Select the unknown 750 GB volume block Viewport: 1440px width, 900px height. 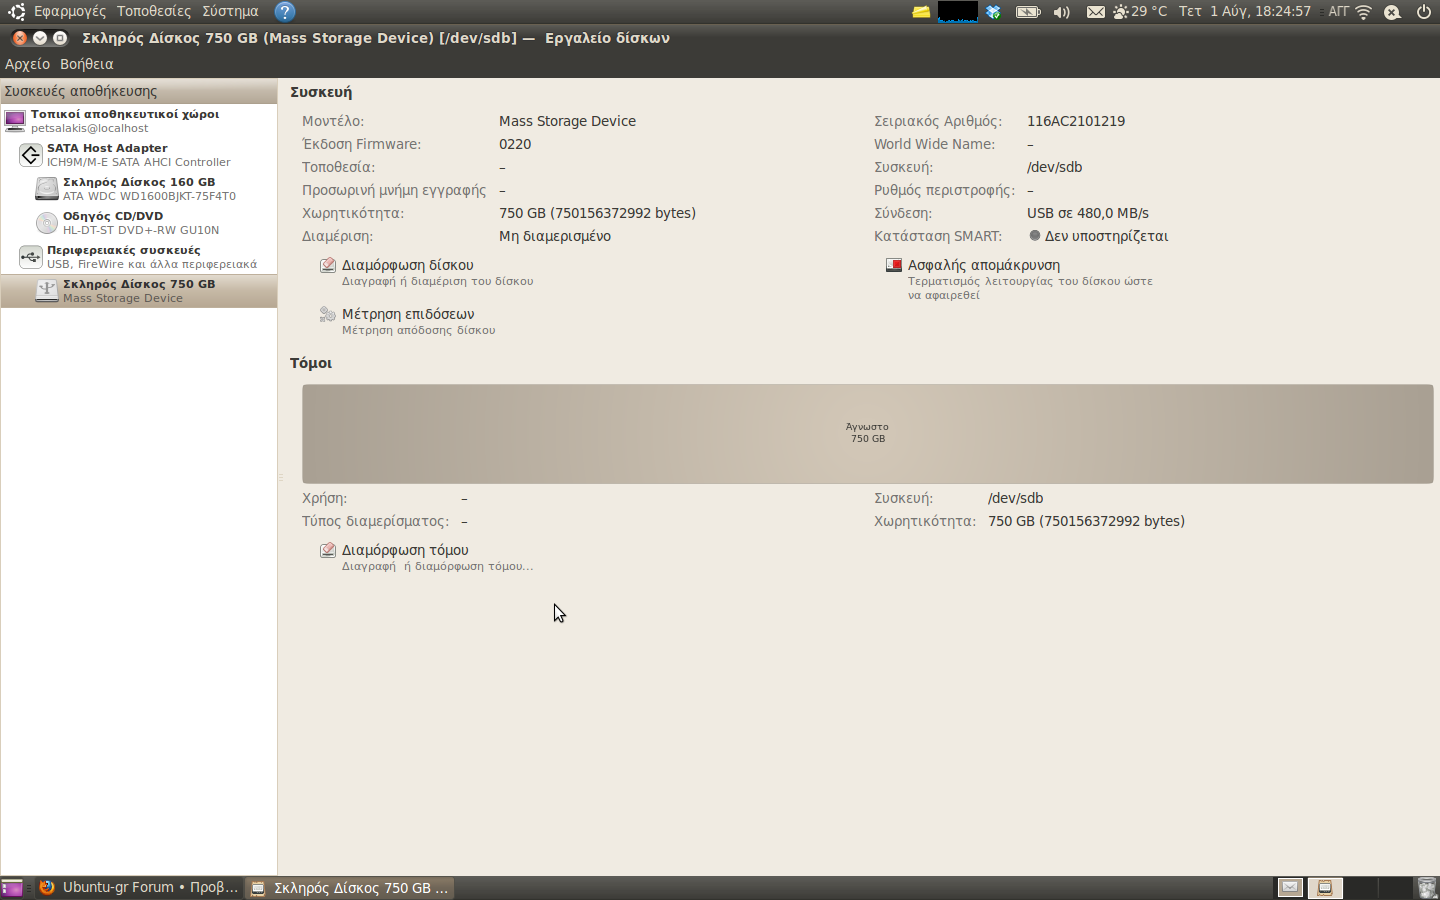click(867, 433)
